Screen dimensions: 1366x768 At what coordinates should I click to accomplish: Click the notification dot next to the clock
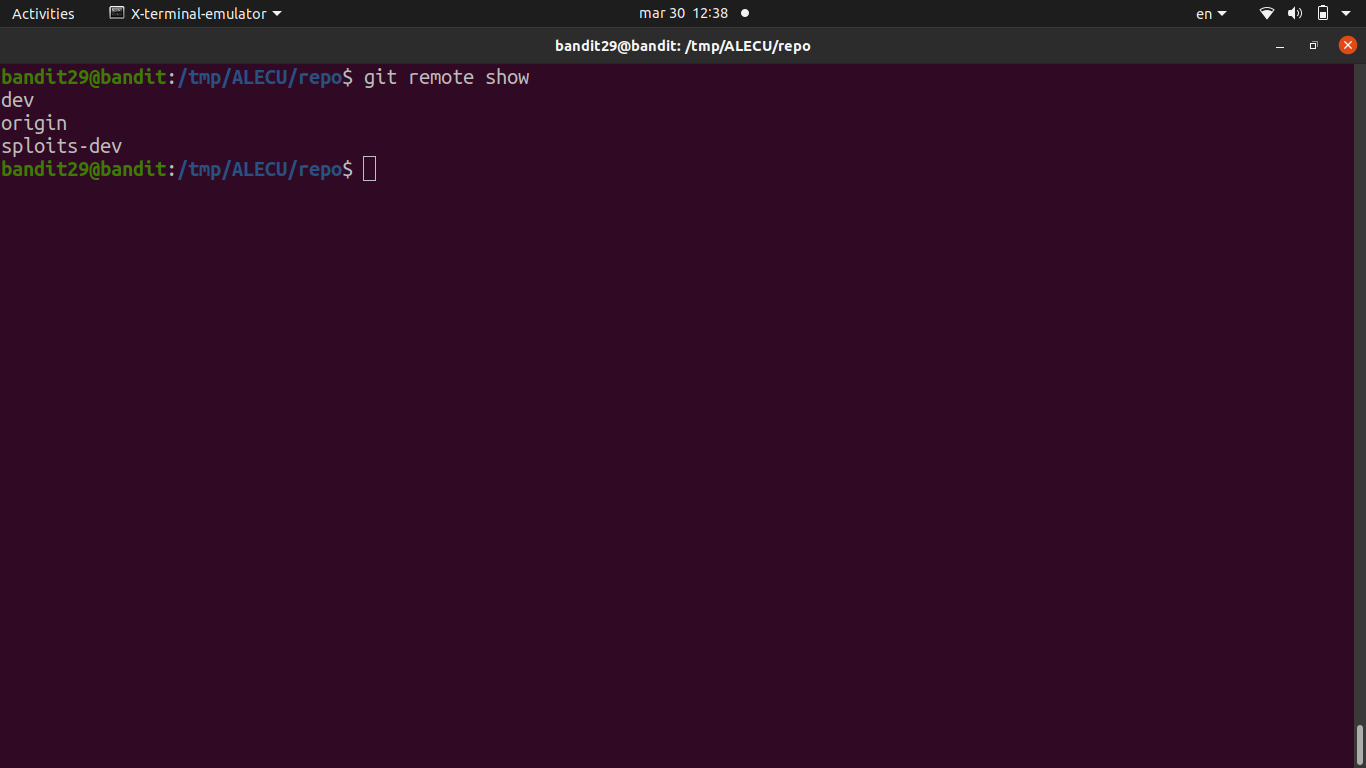[745, 14]
